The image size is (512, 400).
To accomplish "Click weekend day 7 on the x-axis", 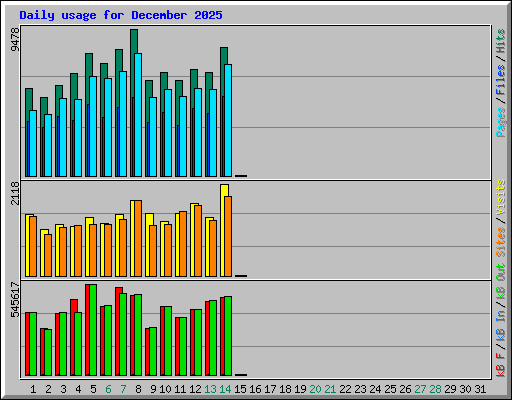I will tap(123, 389).
